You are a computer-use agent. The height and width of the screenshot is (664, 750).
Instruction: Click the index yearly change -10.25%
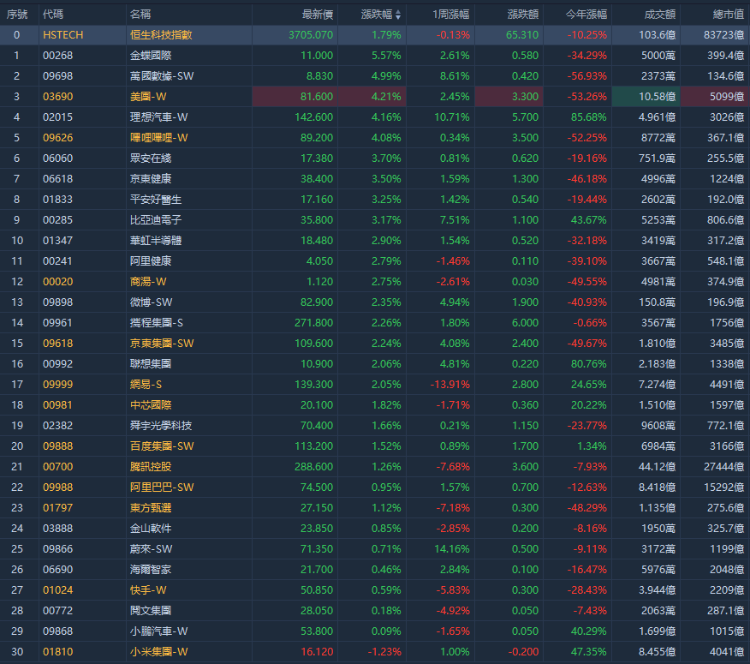click(587, 35)
